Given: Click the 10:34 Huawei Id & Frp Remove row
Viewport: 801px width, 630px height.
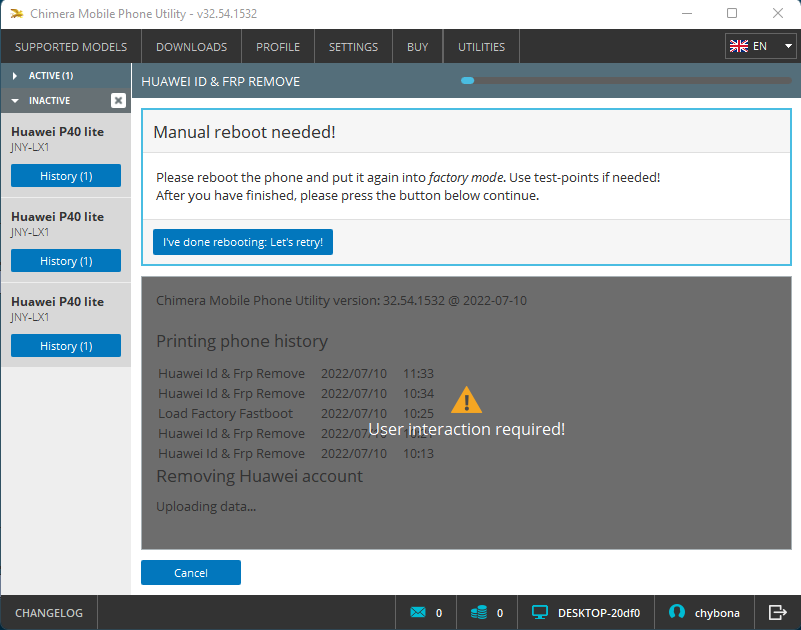Looking at the screenshot, I should [x=296, y=393].
